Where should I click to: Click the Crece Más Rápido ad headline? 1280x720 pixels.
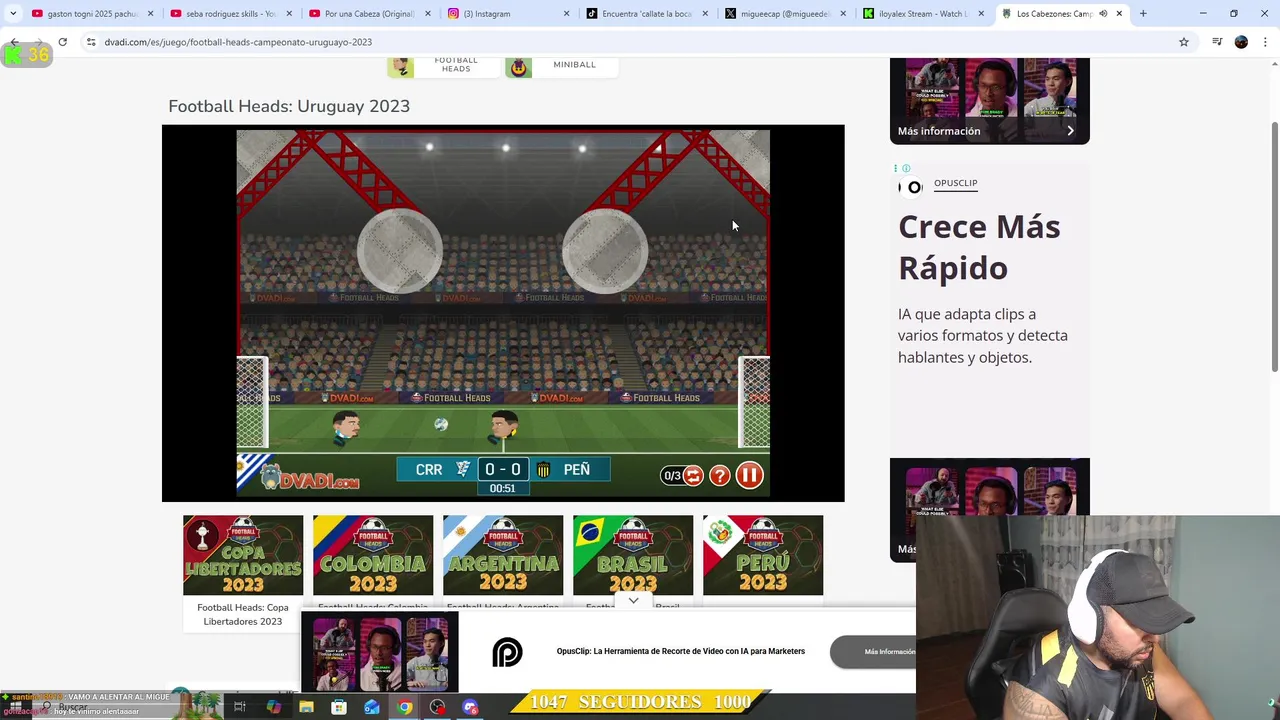[979, 247]
